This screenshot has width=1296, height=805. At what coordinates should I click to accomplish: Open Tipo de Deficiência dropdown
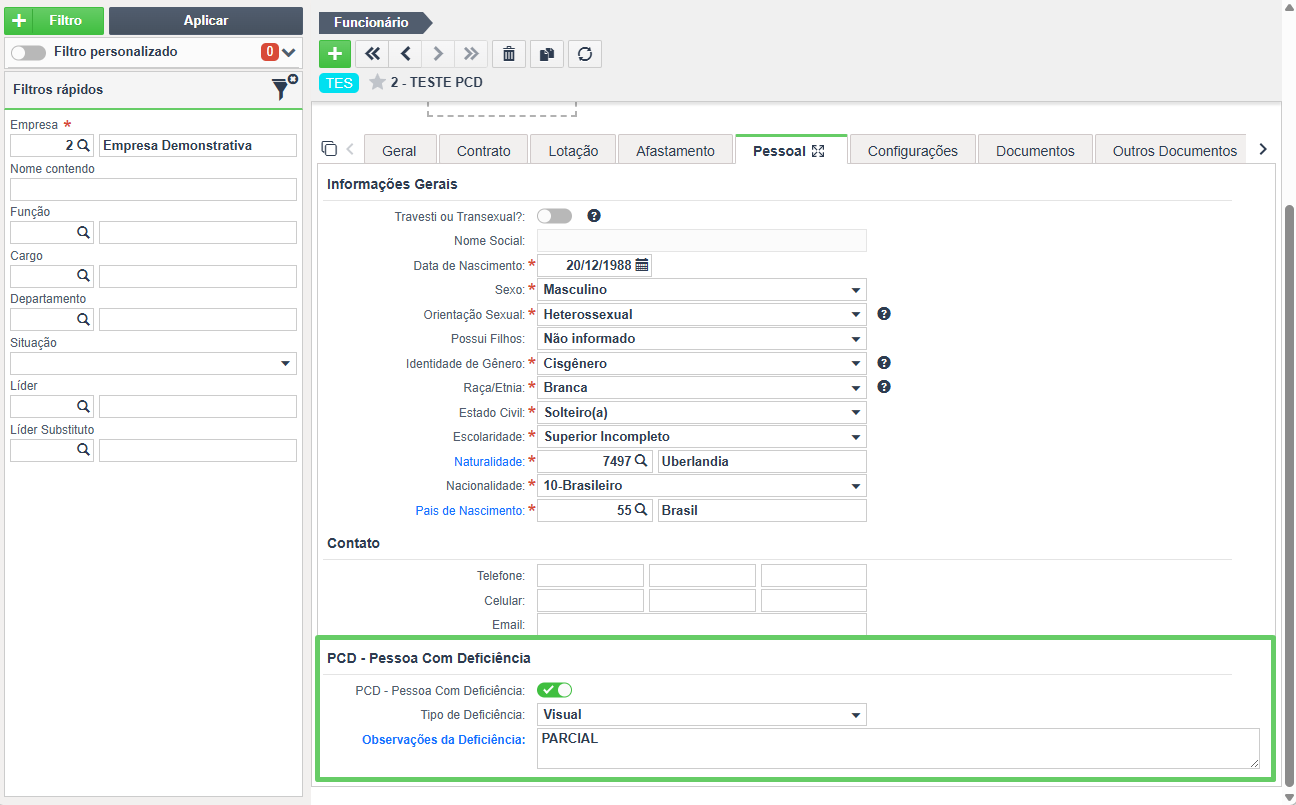pyautogui.click(x=702, y=714)
